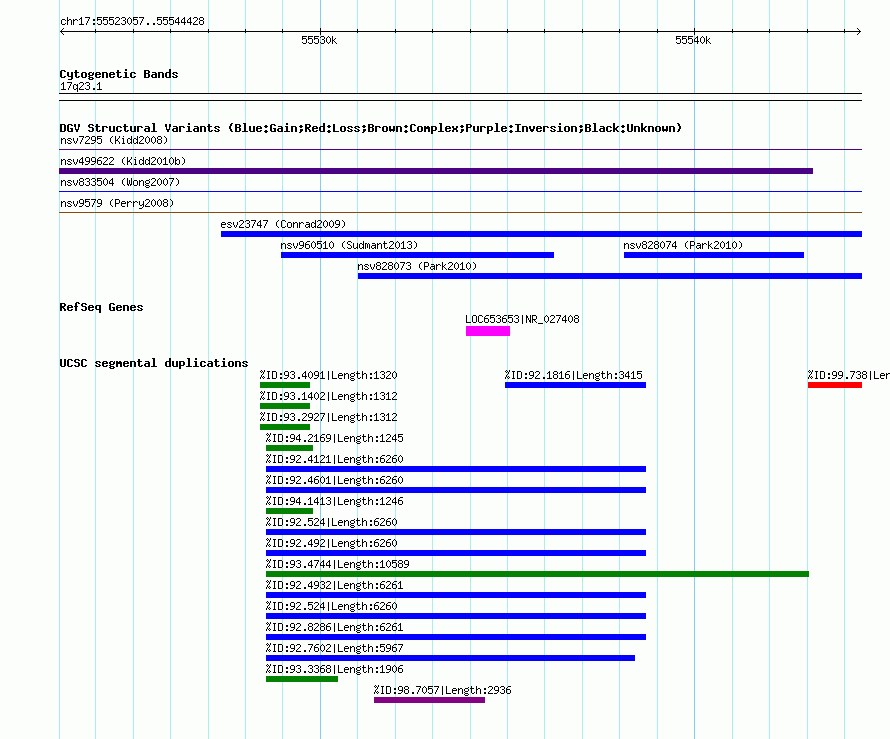890x739 pixels.
Task: Click the blue esv23747 gain bar
Action: pyautogui.click(x=541, y=234)
